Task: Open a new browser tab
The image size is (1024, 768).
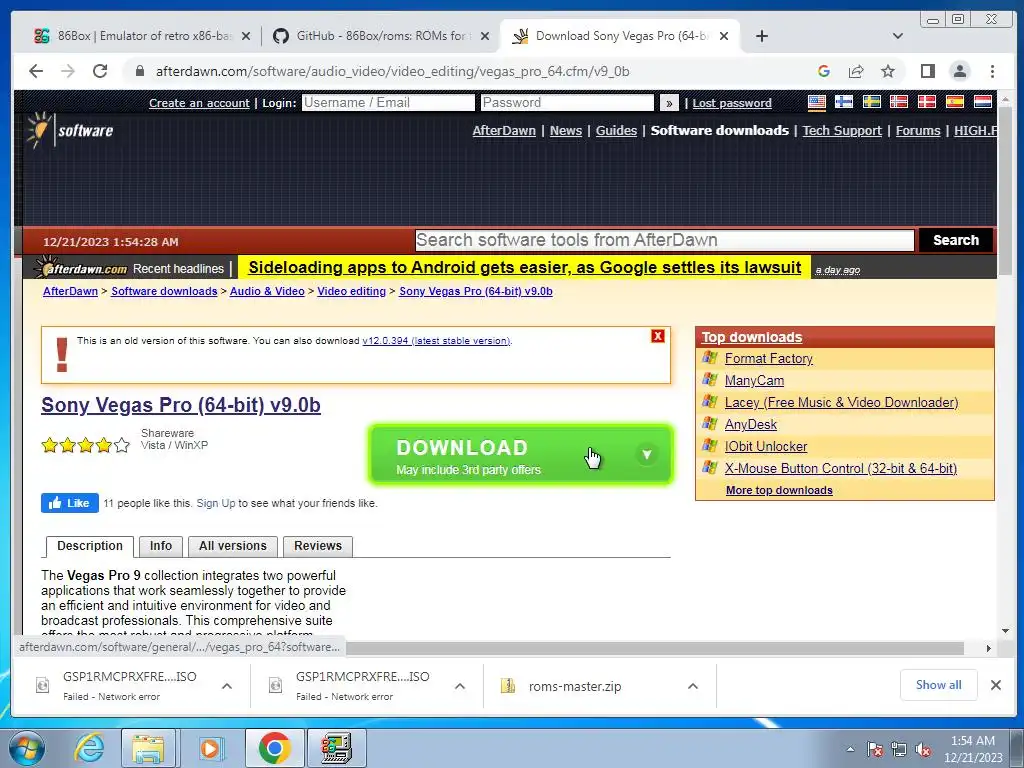Action: (761, 36)
